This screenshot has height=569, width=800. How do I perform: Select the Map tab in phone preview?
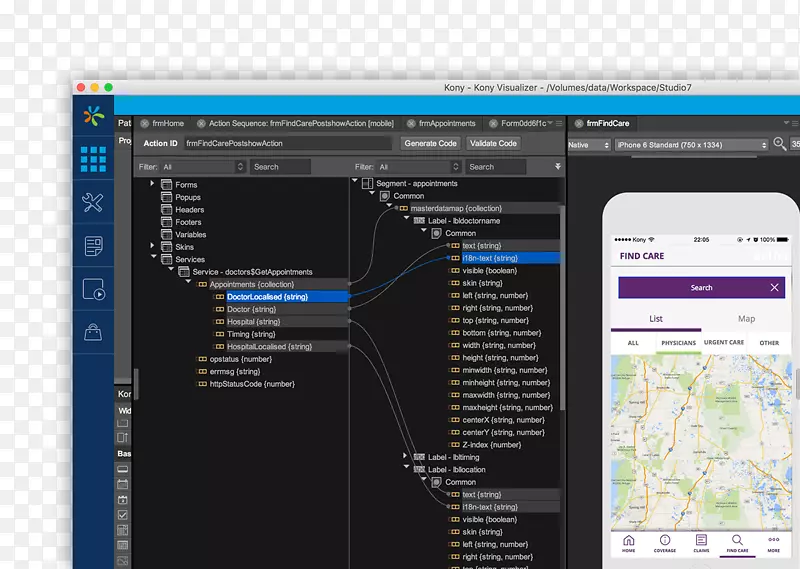tap(746, 319)
